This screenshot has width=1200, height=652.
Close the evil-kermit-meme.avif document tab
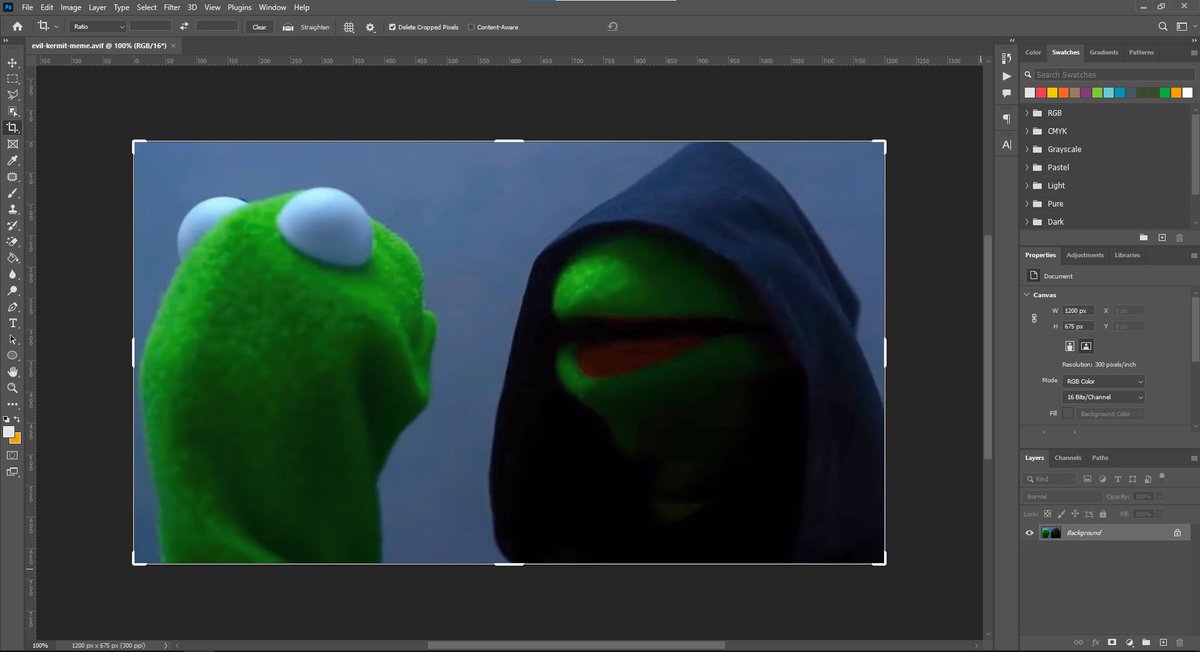pos(173,46)
